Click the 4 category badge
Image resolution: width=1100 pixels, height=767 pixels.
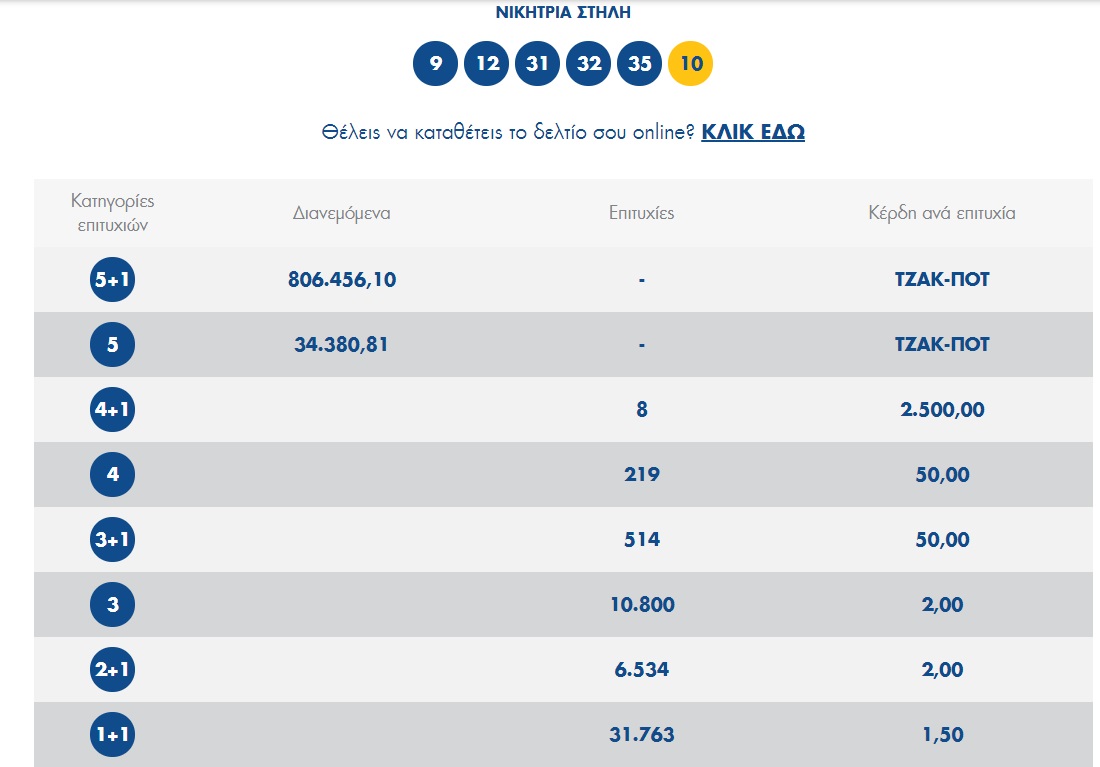[x=112, y=475]
